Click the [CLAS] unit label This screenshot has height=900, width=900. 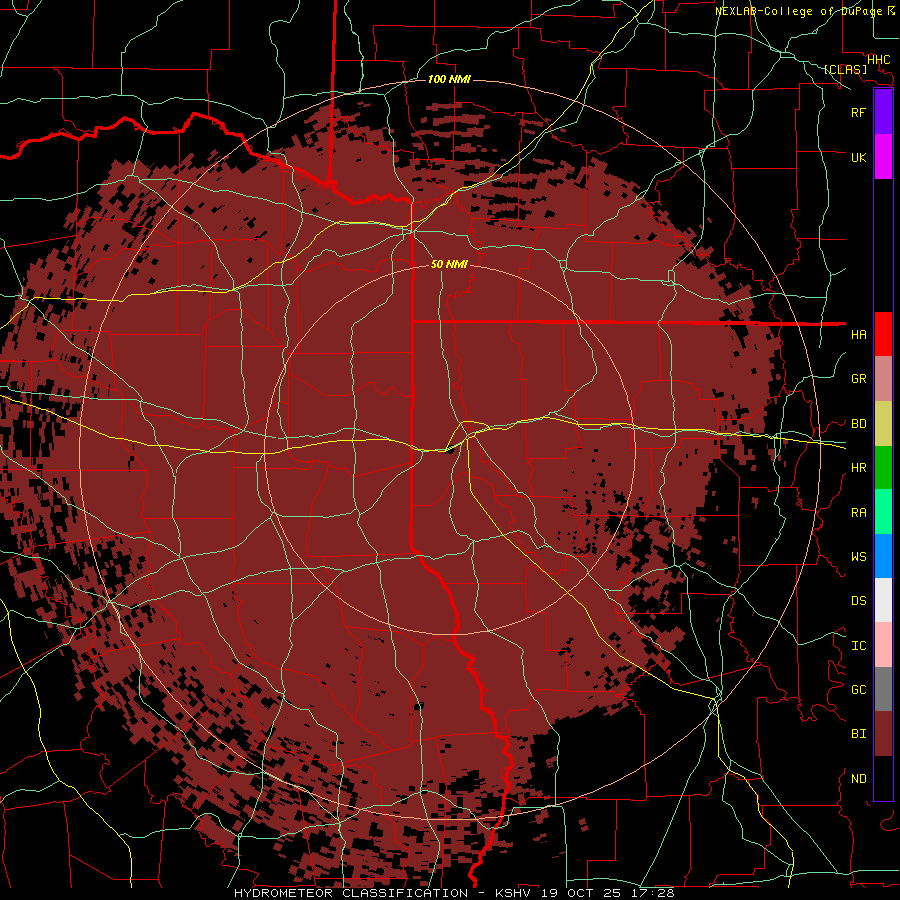click(x=845, y=69)
